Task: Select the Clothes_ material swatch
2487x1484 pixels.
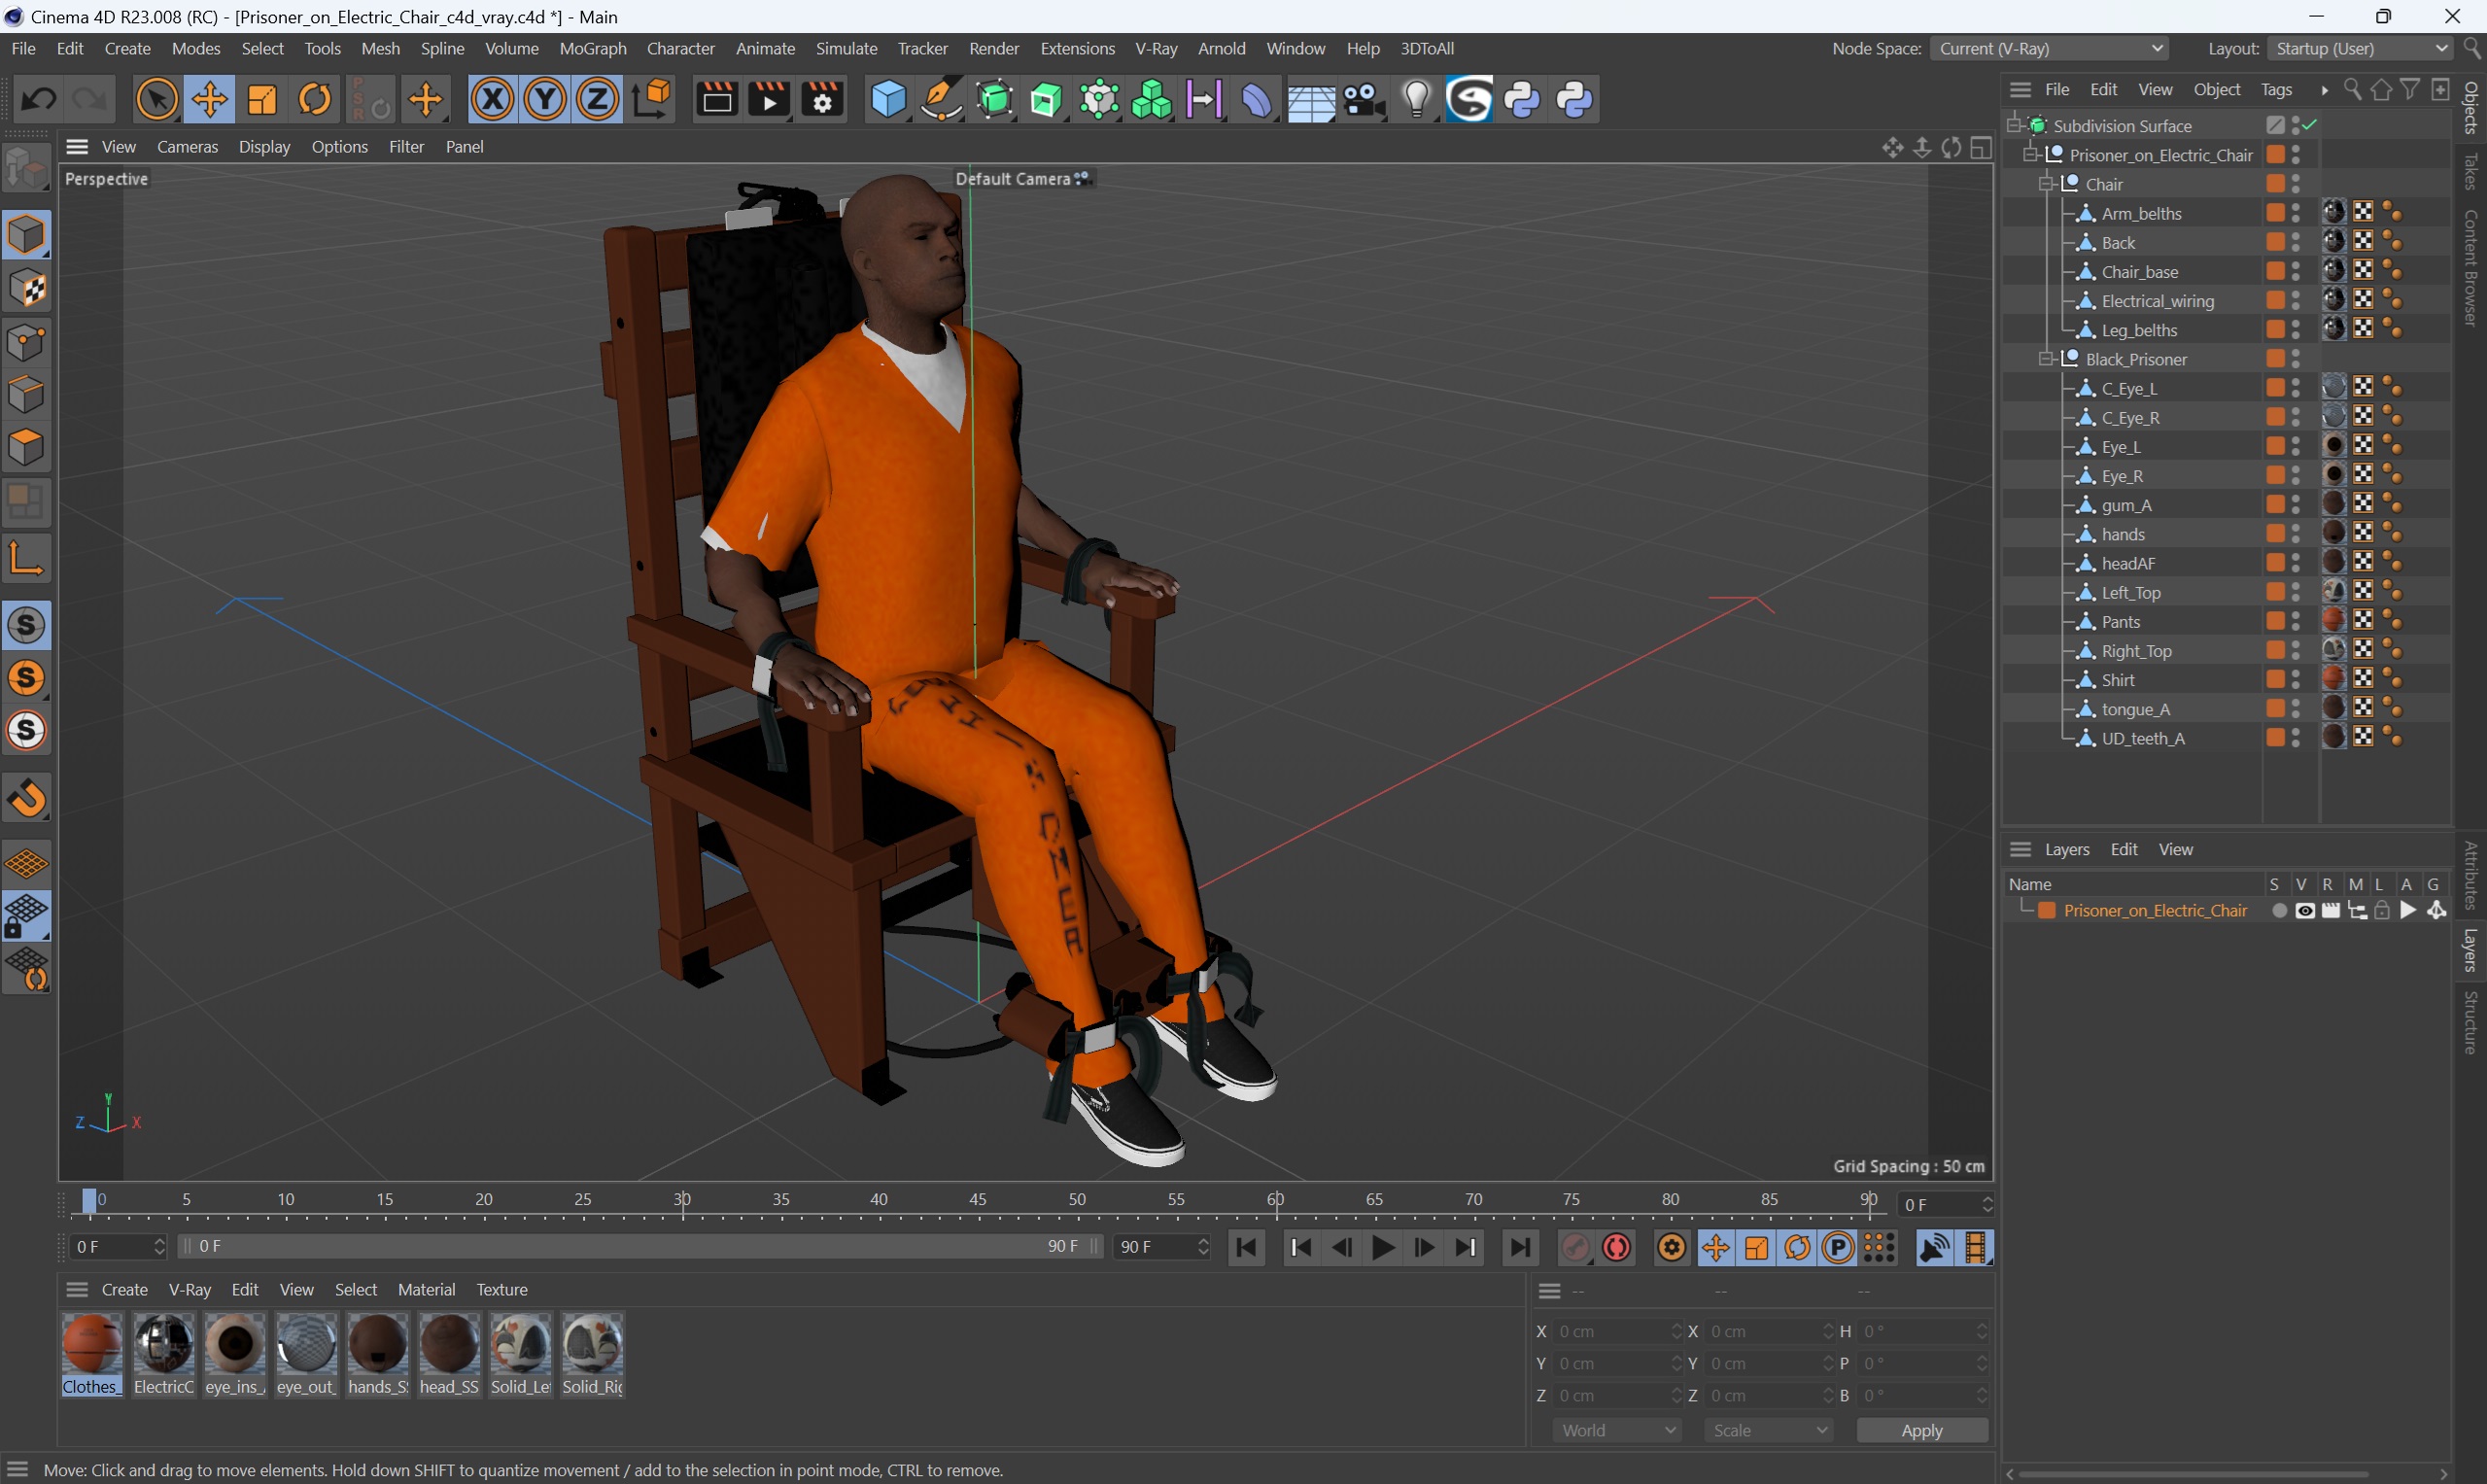Action: click(92, 1354)
